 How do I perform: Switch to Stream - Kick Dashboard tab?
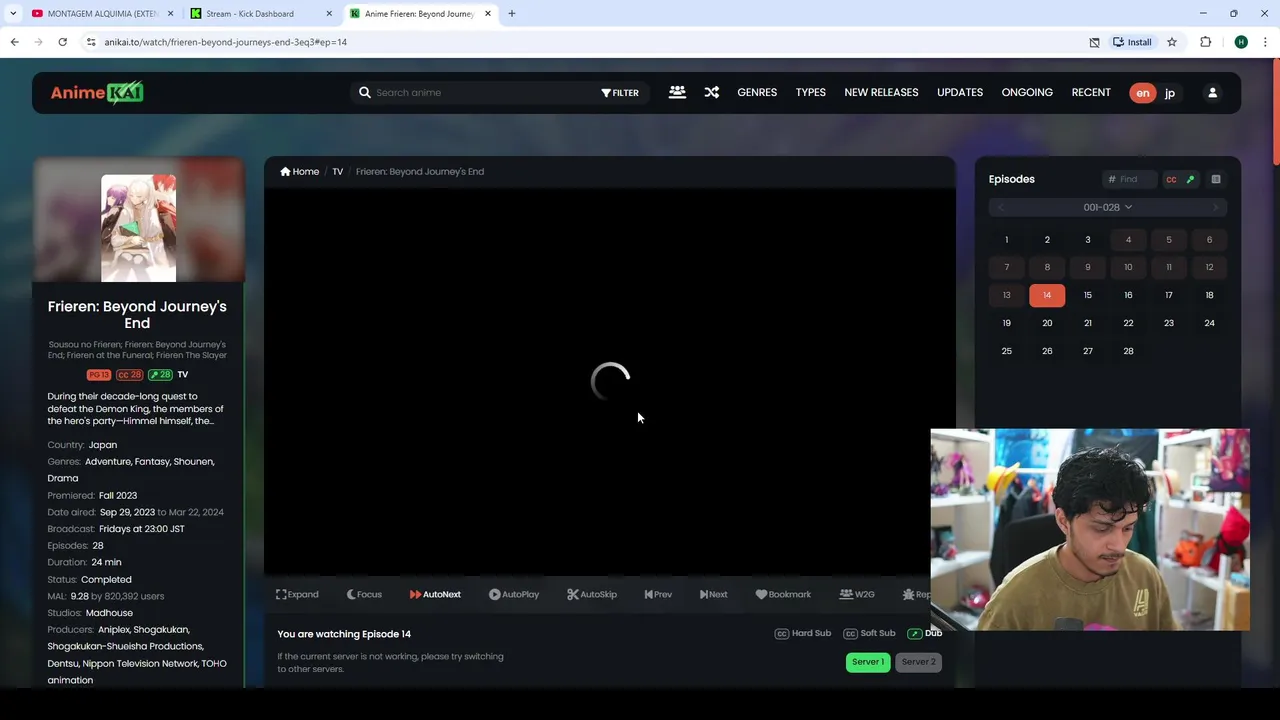tap(262, 14)
